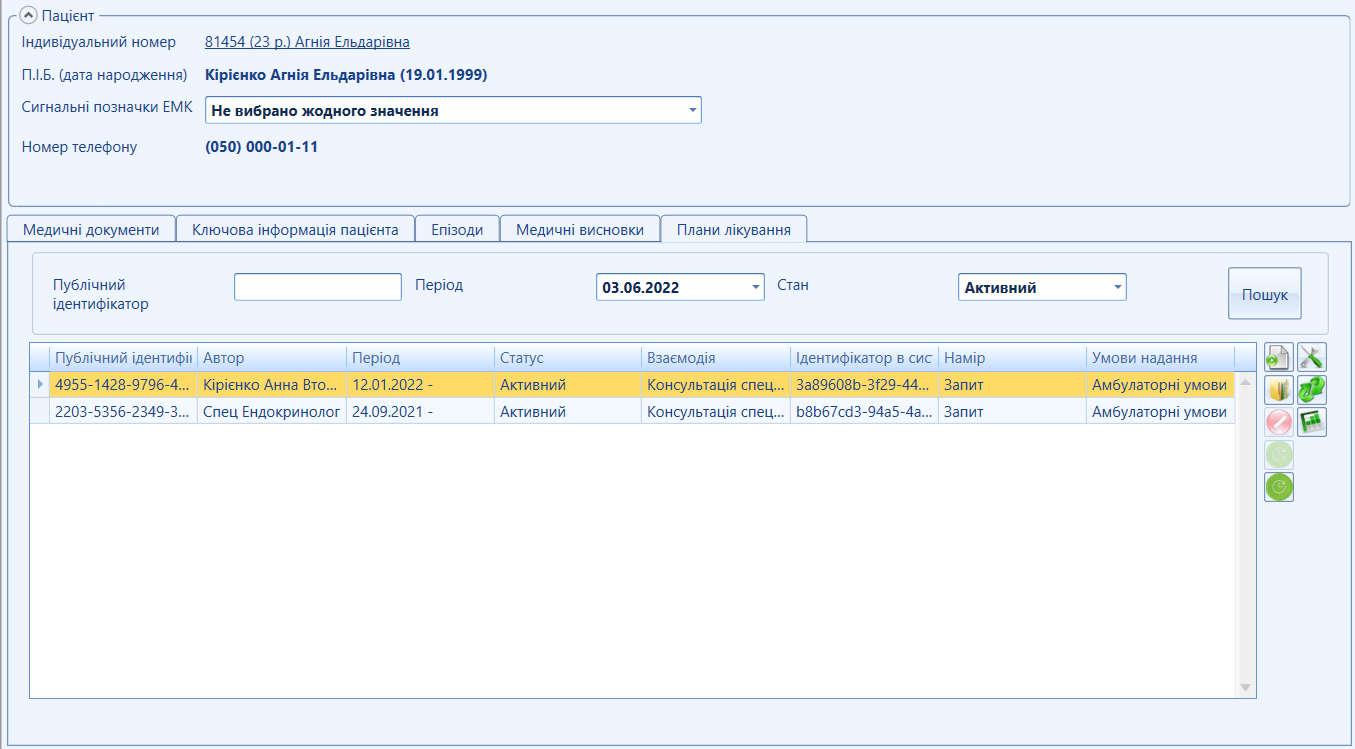This screenshot has height=749, width=1355.
Task: Click the faded green clock icon
Action: [x=1279, y=455]
